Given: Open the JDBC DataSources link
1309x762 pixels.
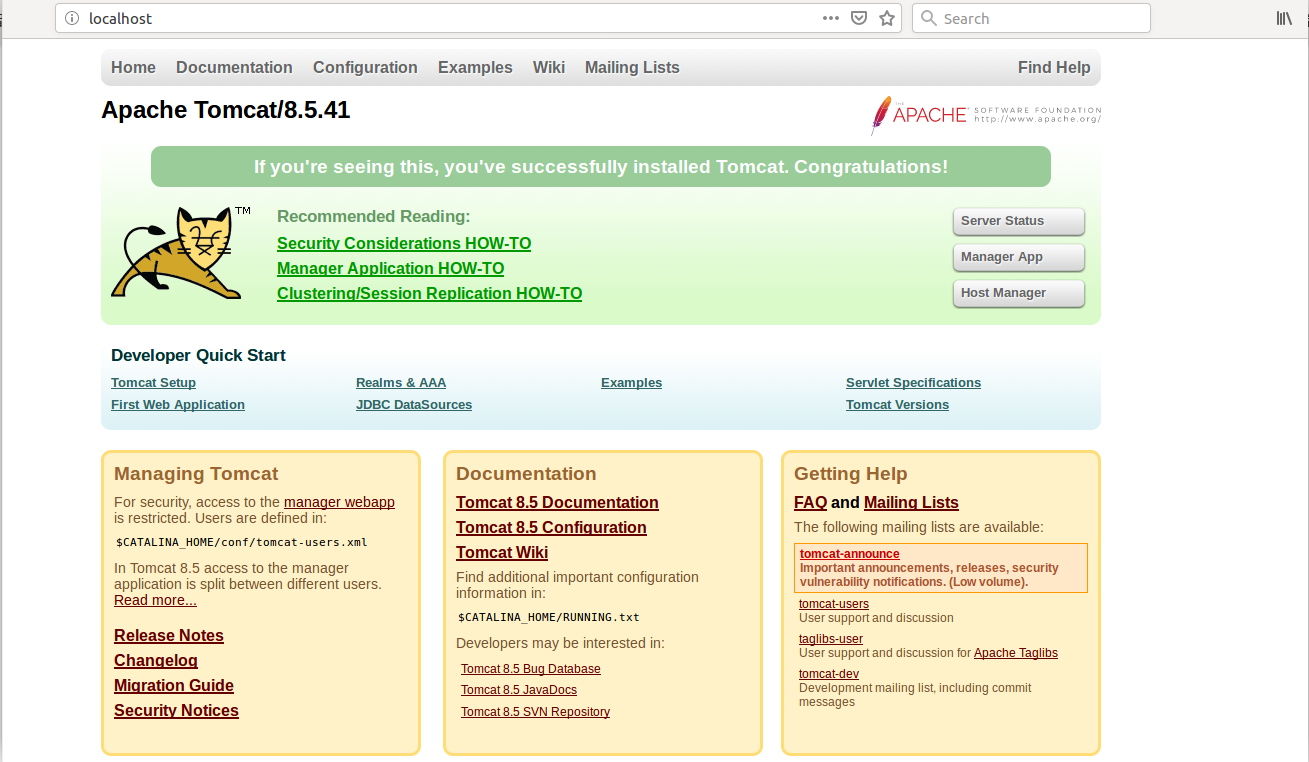Looking at the screenshot, I should coord(414,405).
